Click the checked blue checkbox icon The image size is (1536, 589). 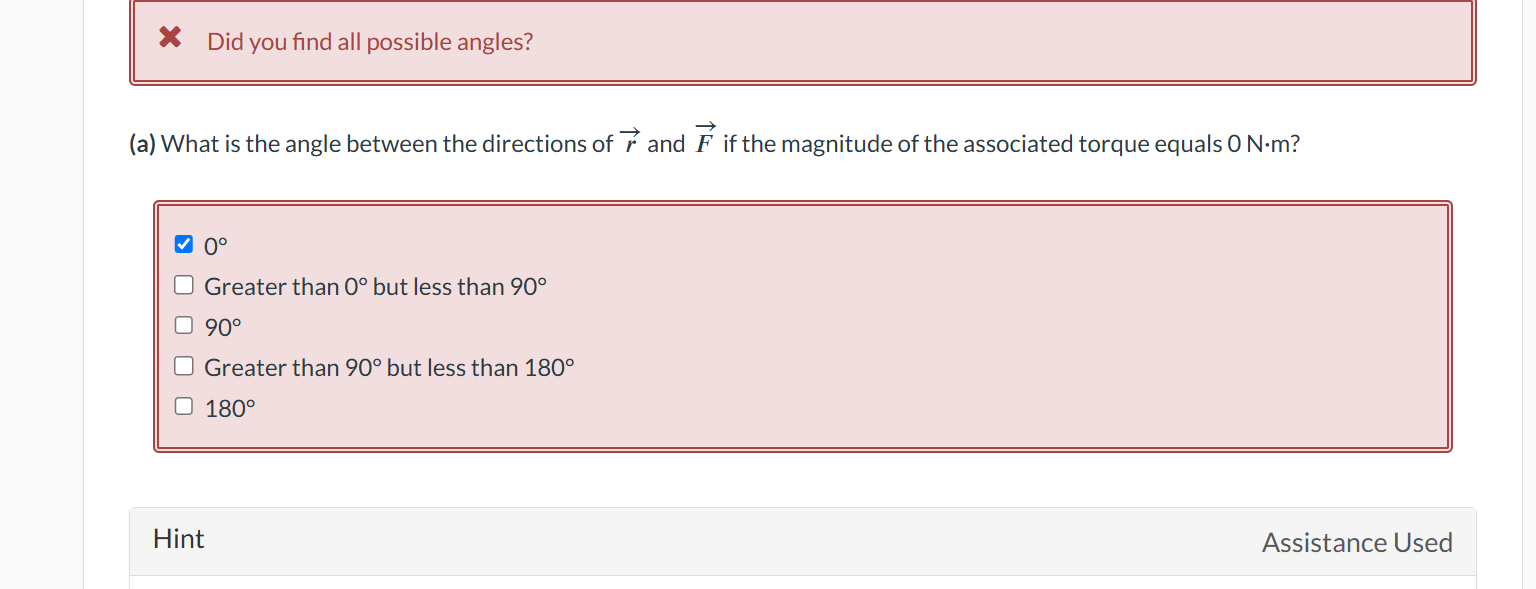(183, 243)
